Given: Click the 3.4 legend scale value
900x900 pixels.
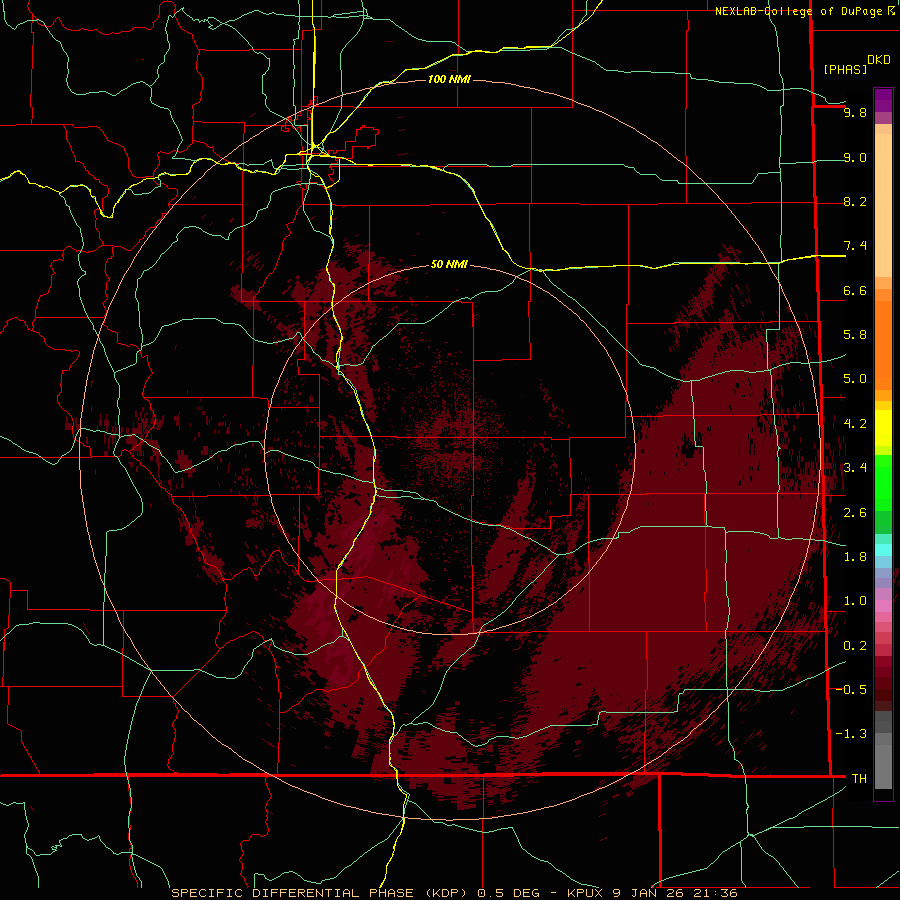Looking at the screenshot, I should [855, 468].
